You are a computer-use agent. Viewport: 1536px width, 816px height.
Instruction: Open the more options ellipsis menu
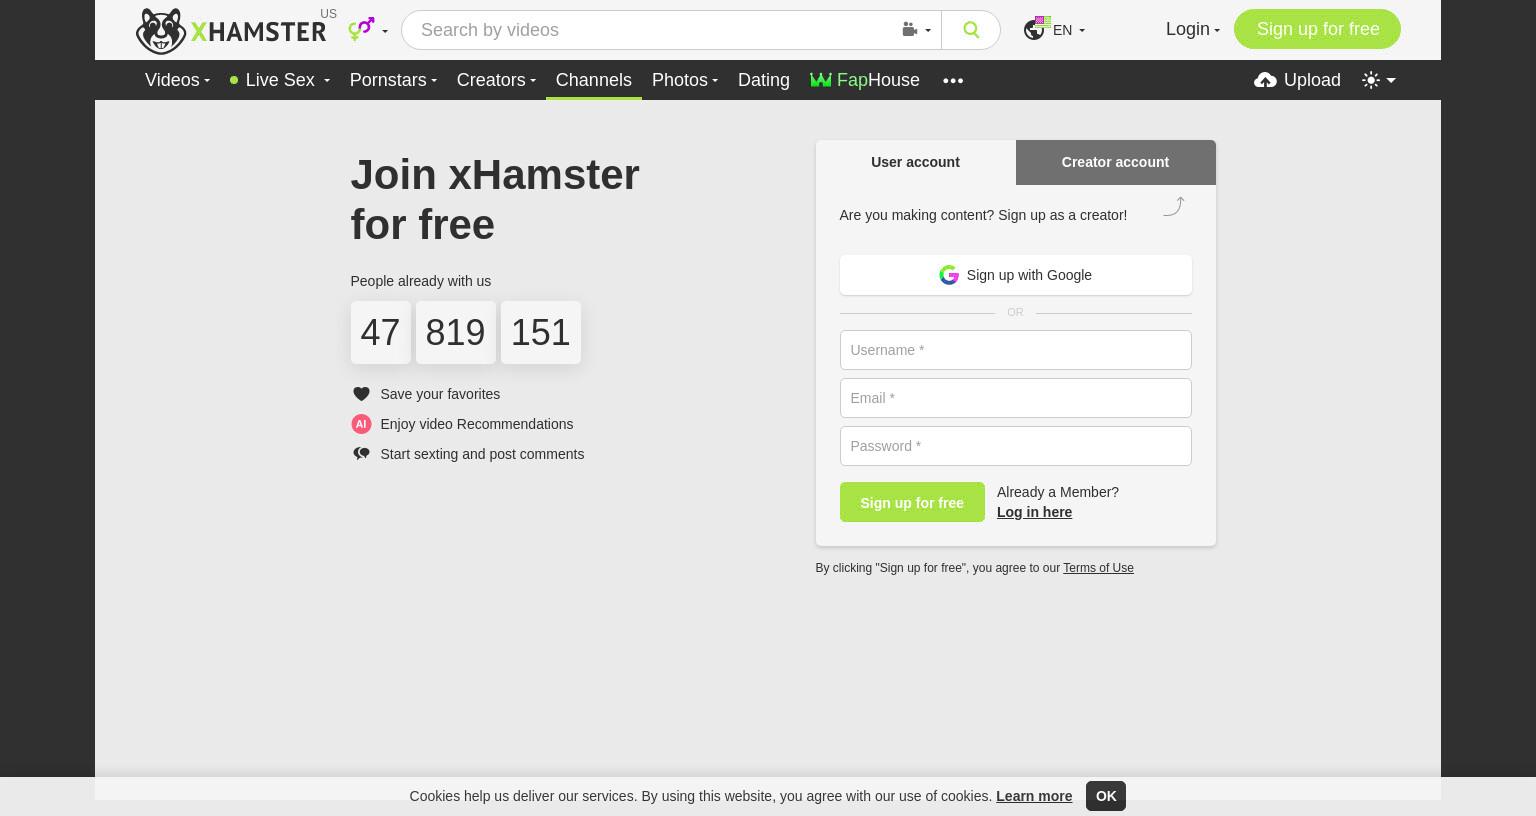(x=953, y=80)
